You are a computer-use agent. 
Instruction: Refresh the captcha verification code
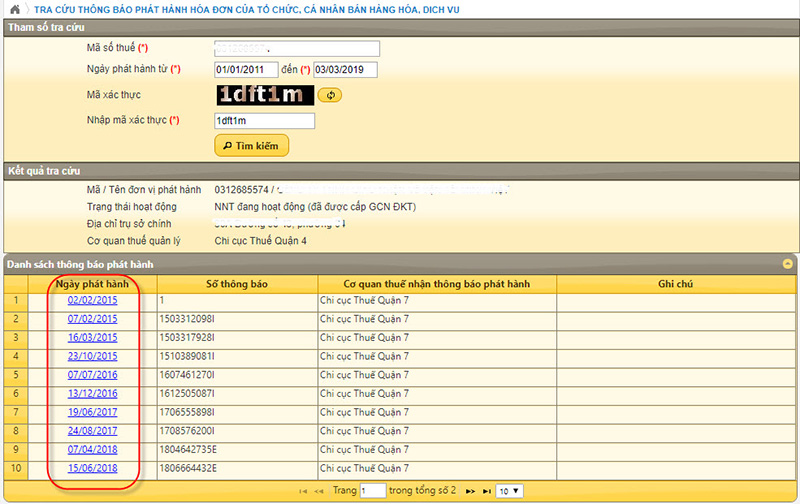click(x=333, y=95)
